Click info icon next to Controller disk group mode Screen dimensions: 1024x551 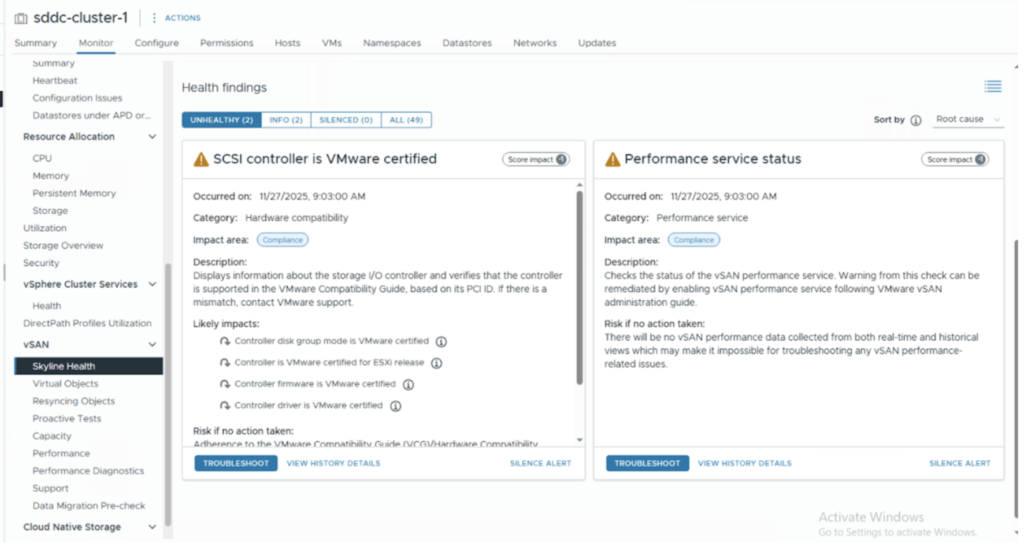pos(441,341)
